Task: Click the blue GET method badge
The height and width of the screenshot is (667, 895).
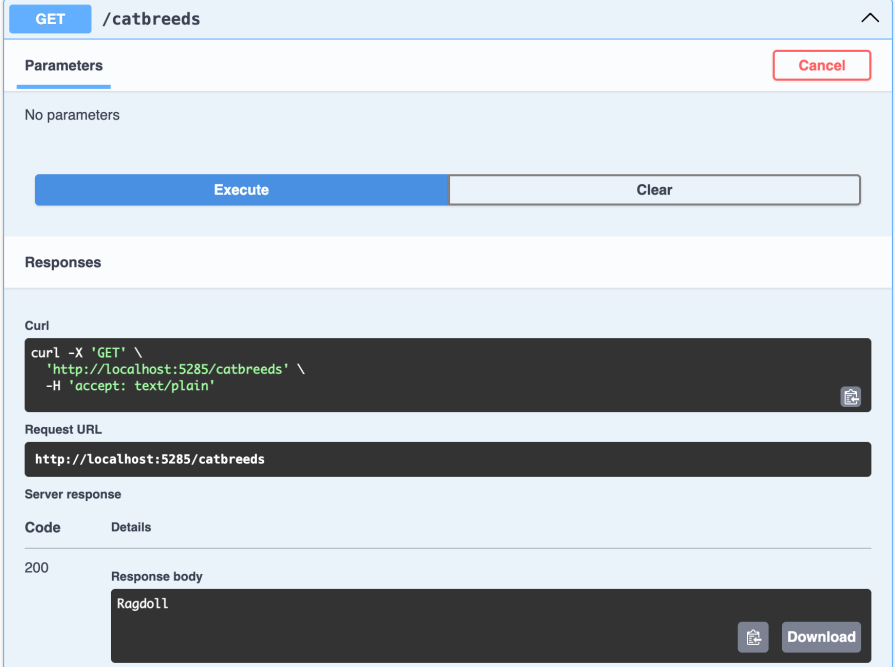Action: [50, 19]
